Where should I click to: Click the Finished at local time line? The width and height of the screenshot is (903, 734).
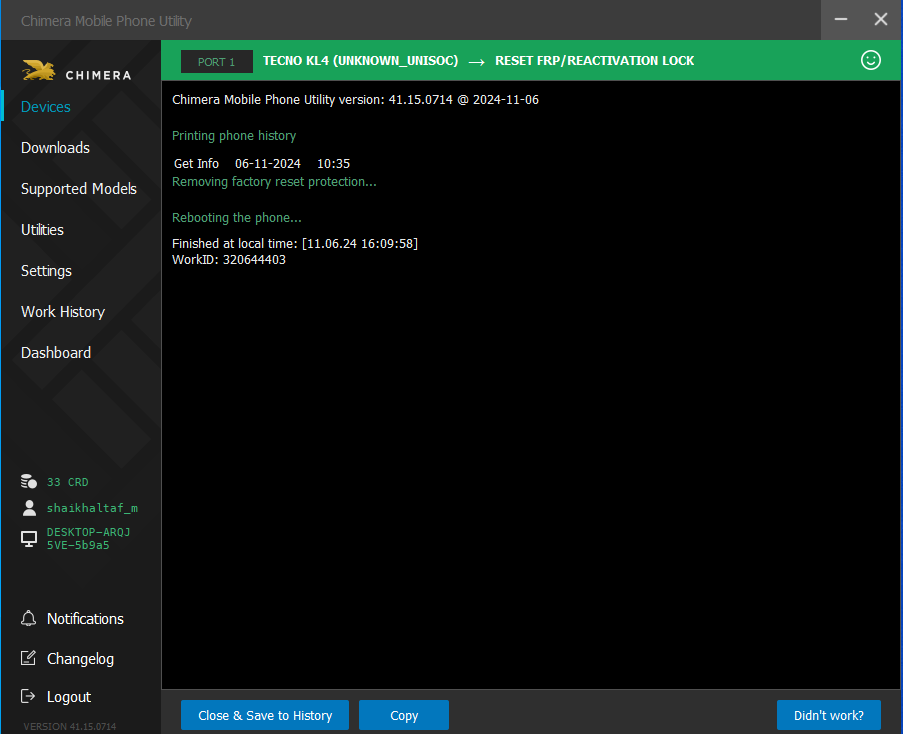pyautogui.click(x=295, y=244)
